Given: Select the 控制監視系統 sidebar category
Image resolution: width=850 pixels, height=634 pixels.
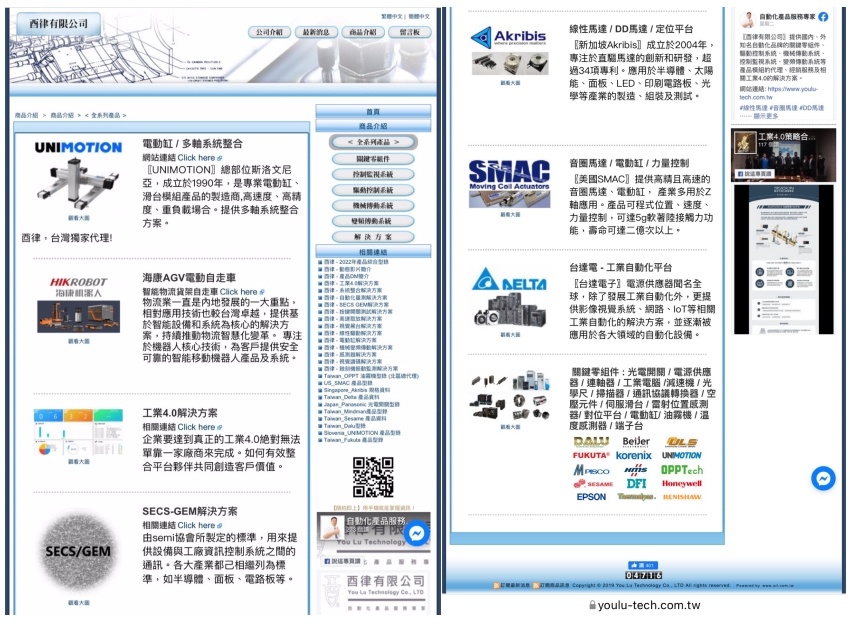Looking at the screenshot, I should coord(373,175).
